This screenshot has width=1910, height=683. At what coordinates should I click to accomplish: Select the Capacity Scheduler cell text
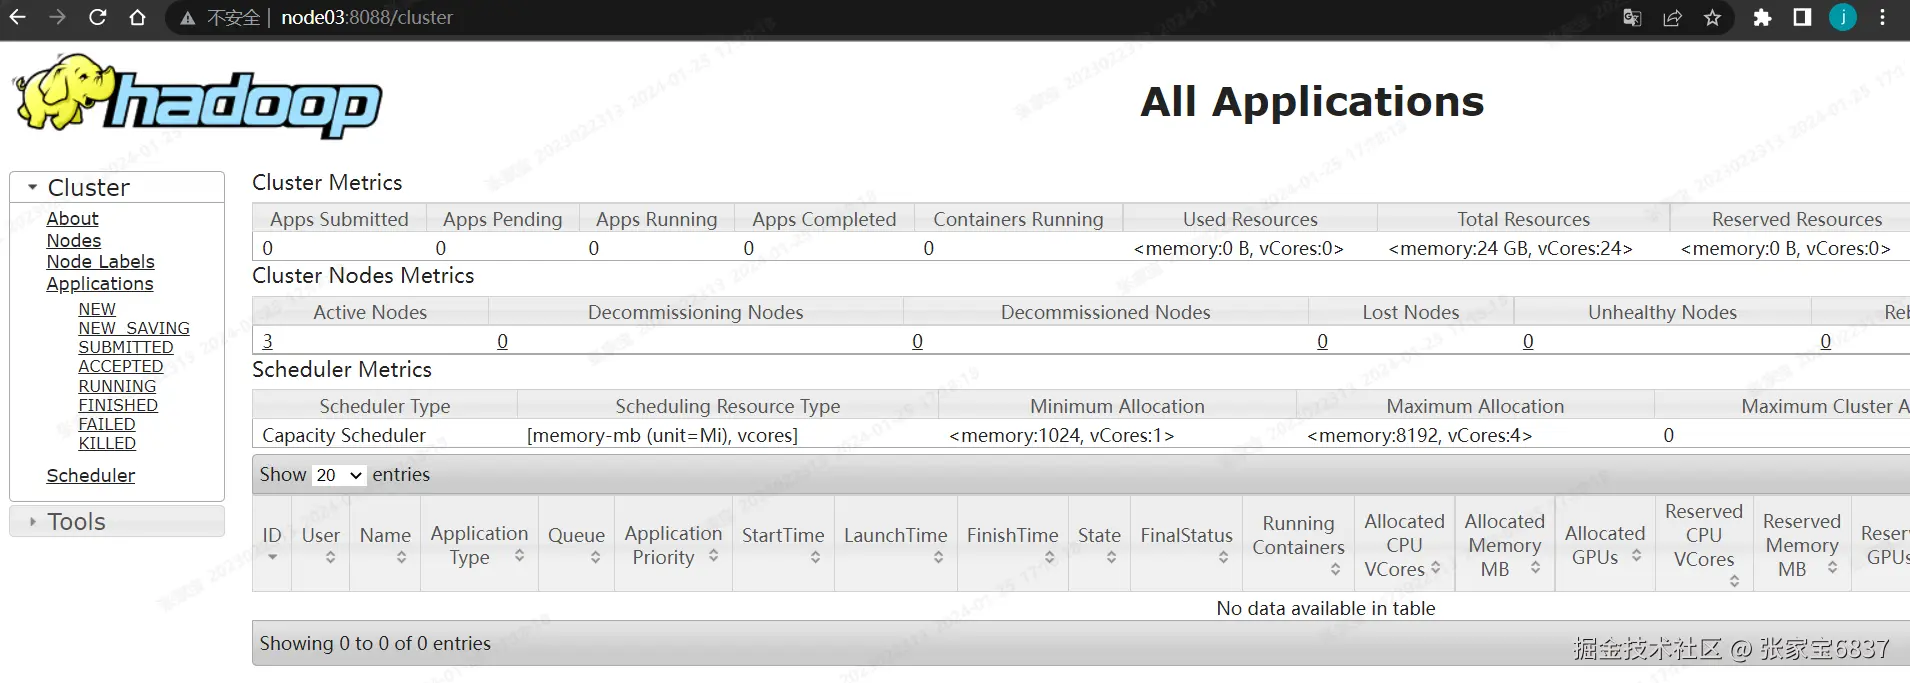(x=344, y=435)
